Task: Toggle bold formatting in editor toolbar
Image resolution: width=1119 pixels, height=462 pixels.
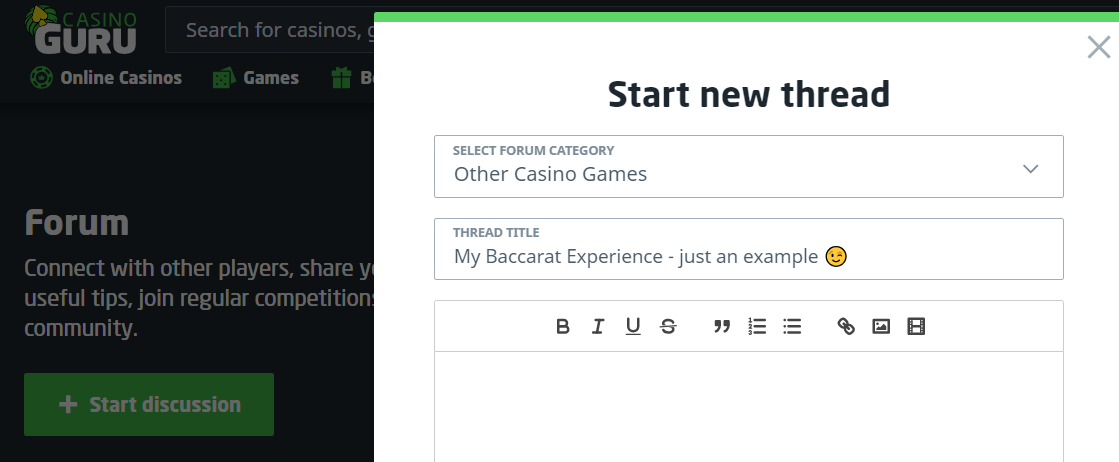Action: 563,326
